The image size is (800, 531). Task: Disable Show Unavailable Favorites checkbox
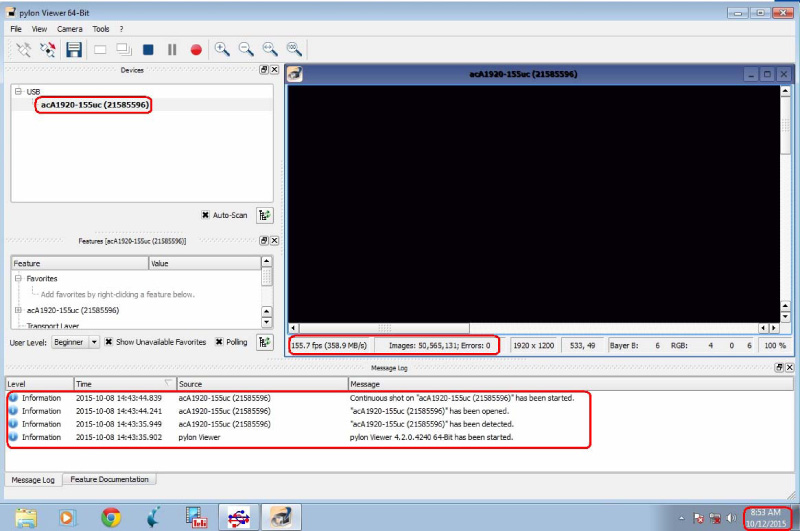[x=110, y=342]
